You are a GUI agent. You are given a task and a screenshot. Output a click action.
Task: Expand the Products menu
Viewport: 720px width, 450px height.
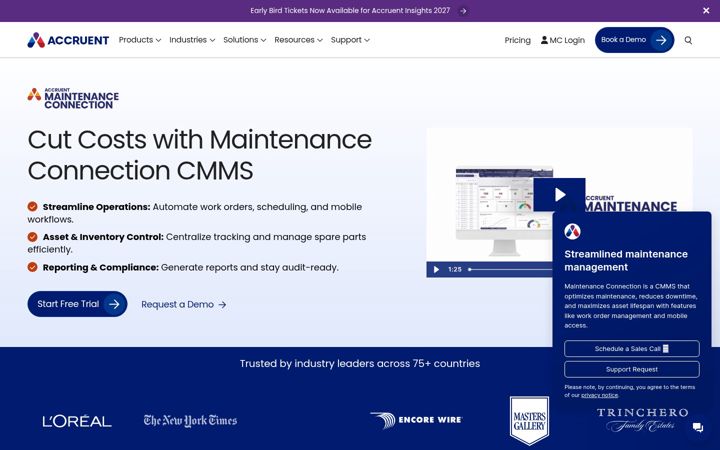tap(140, 40)
